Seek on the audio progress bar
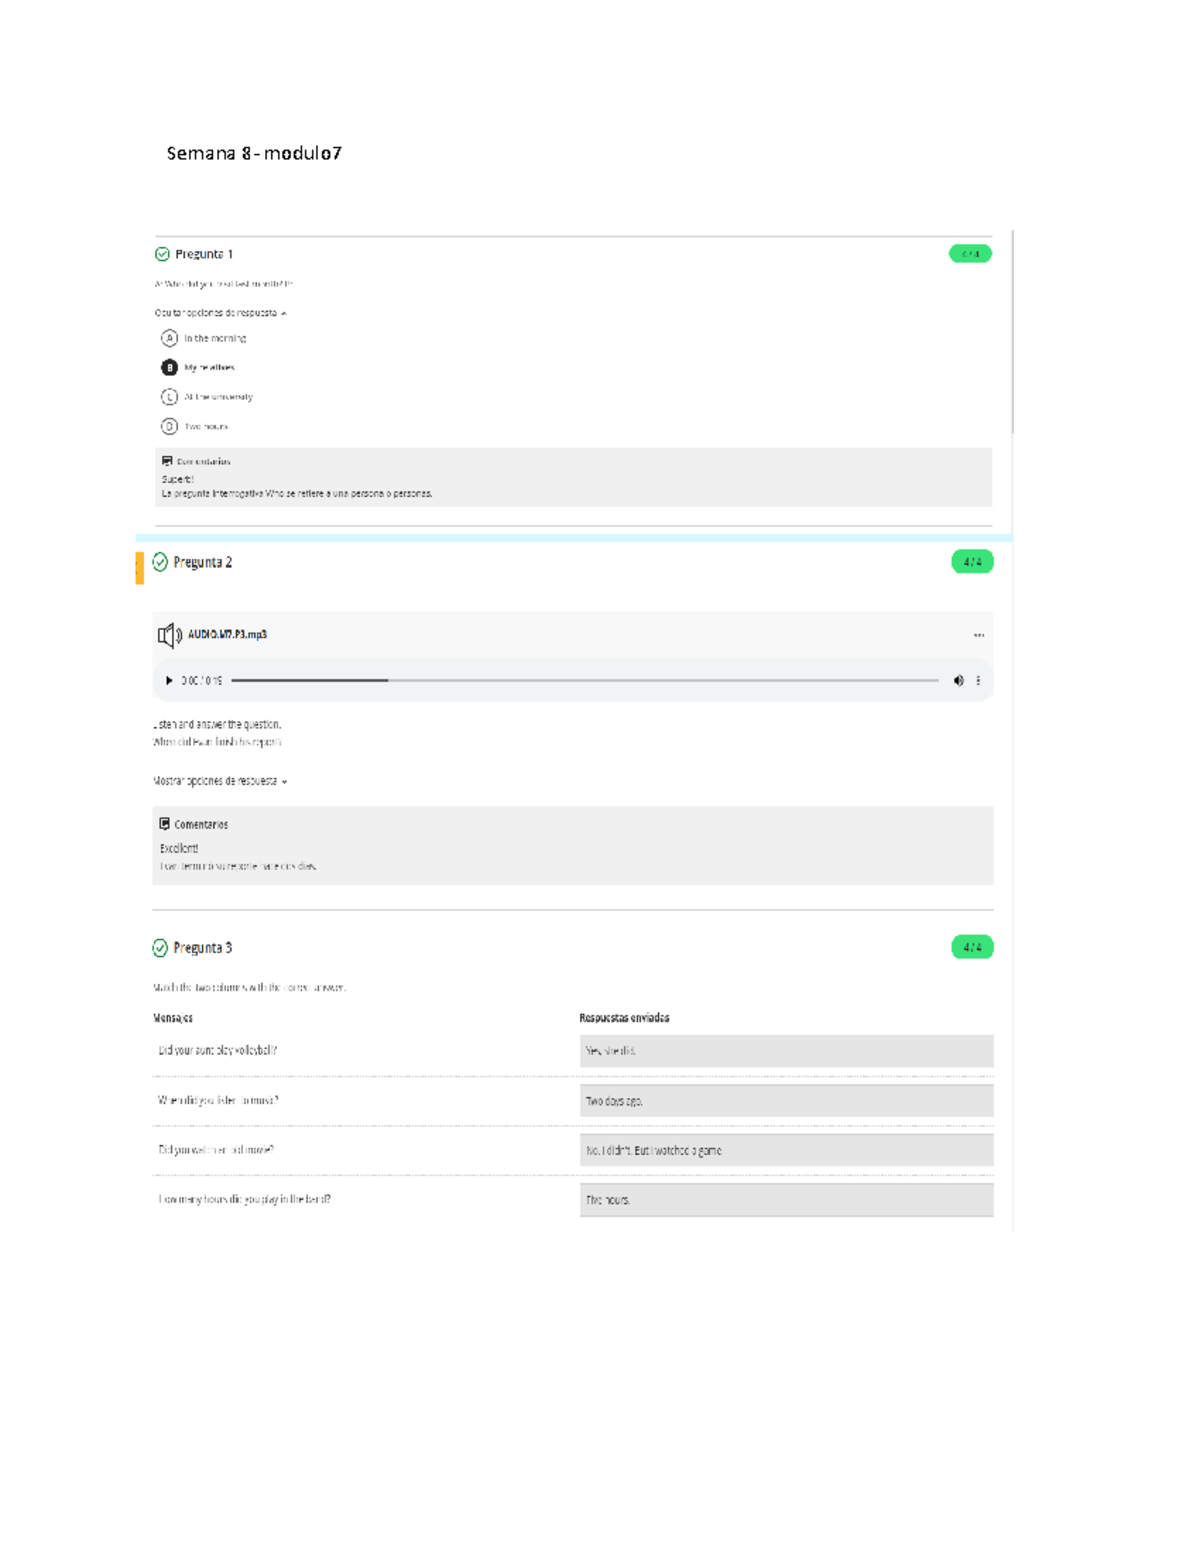1200x1553 pixels. tap(584, 681)
